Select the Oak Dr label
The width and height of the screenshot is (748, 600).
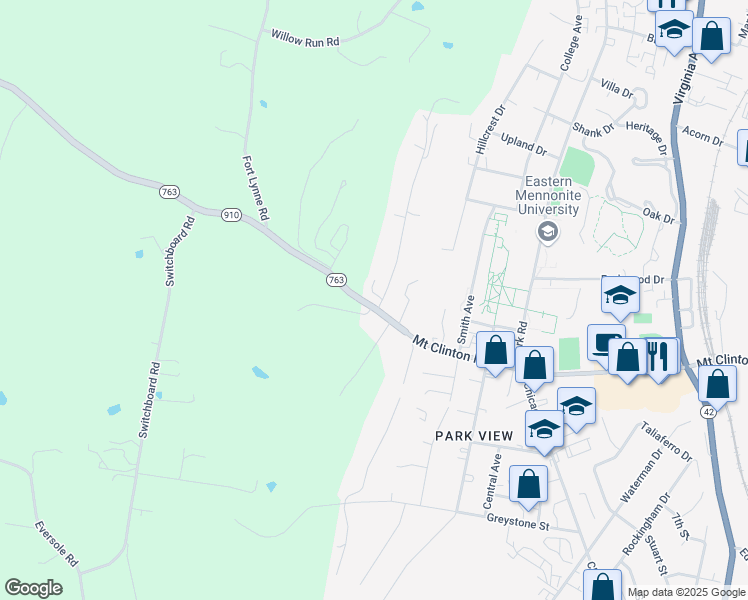(658, 216)
